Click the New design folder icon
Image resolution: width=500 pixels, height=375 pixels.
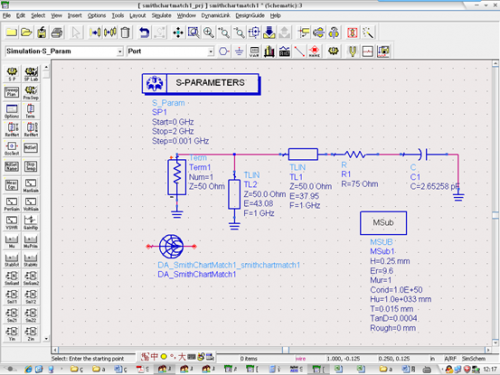pyautogui.click(x=11, y=32)
